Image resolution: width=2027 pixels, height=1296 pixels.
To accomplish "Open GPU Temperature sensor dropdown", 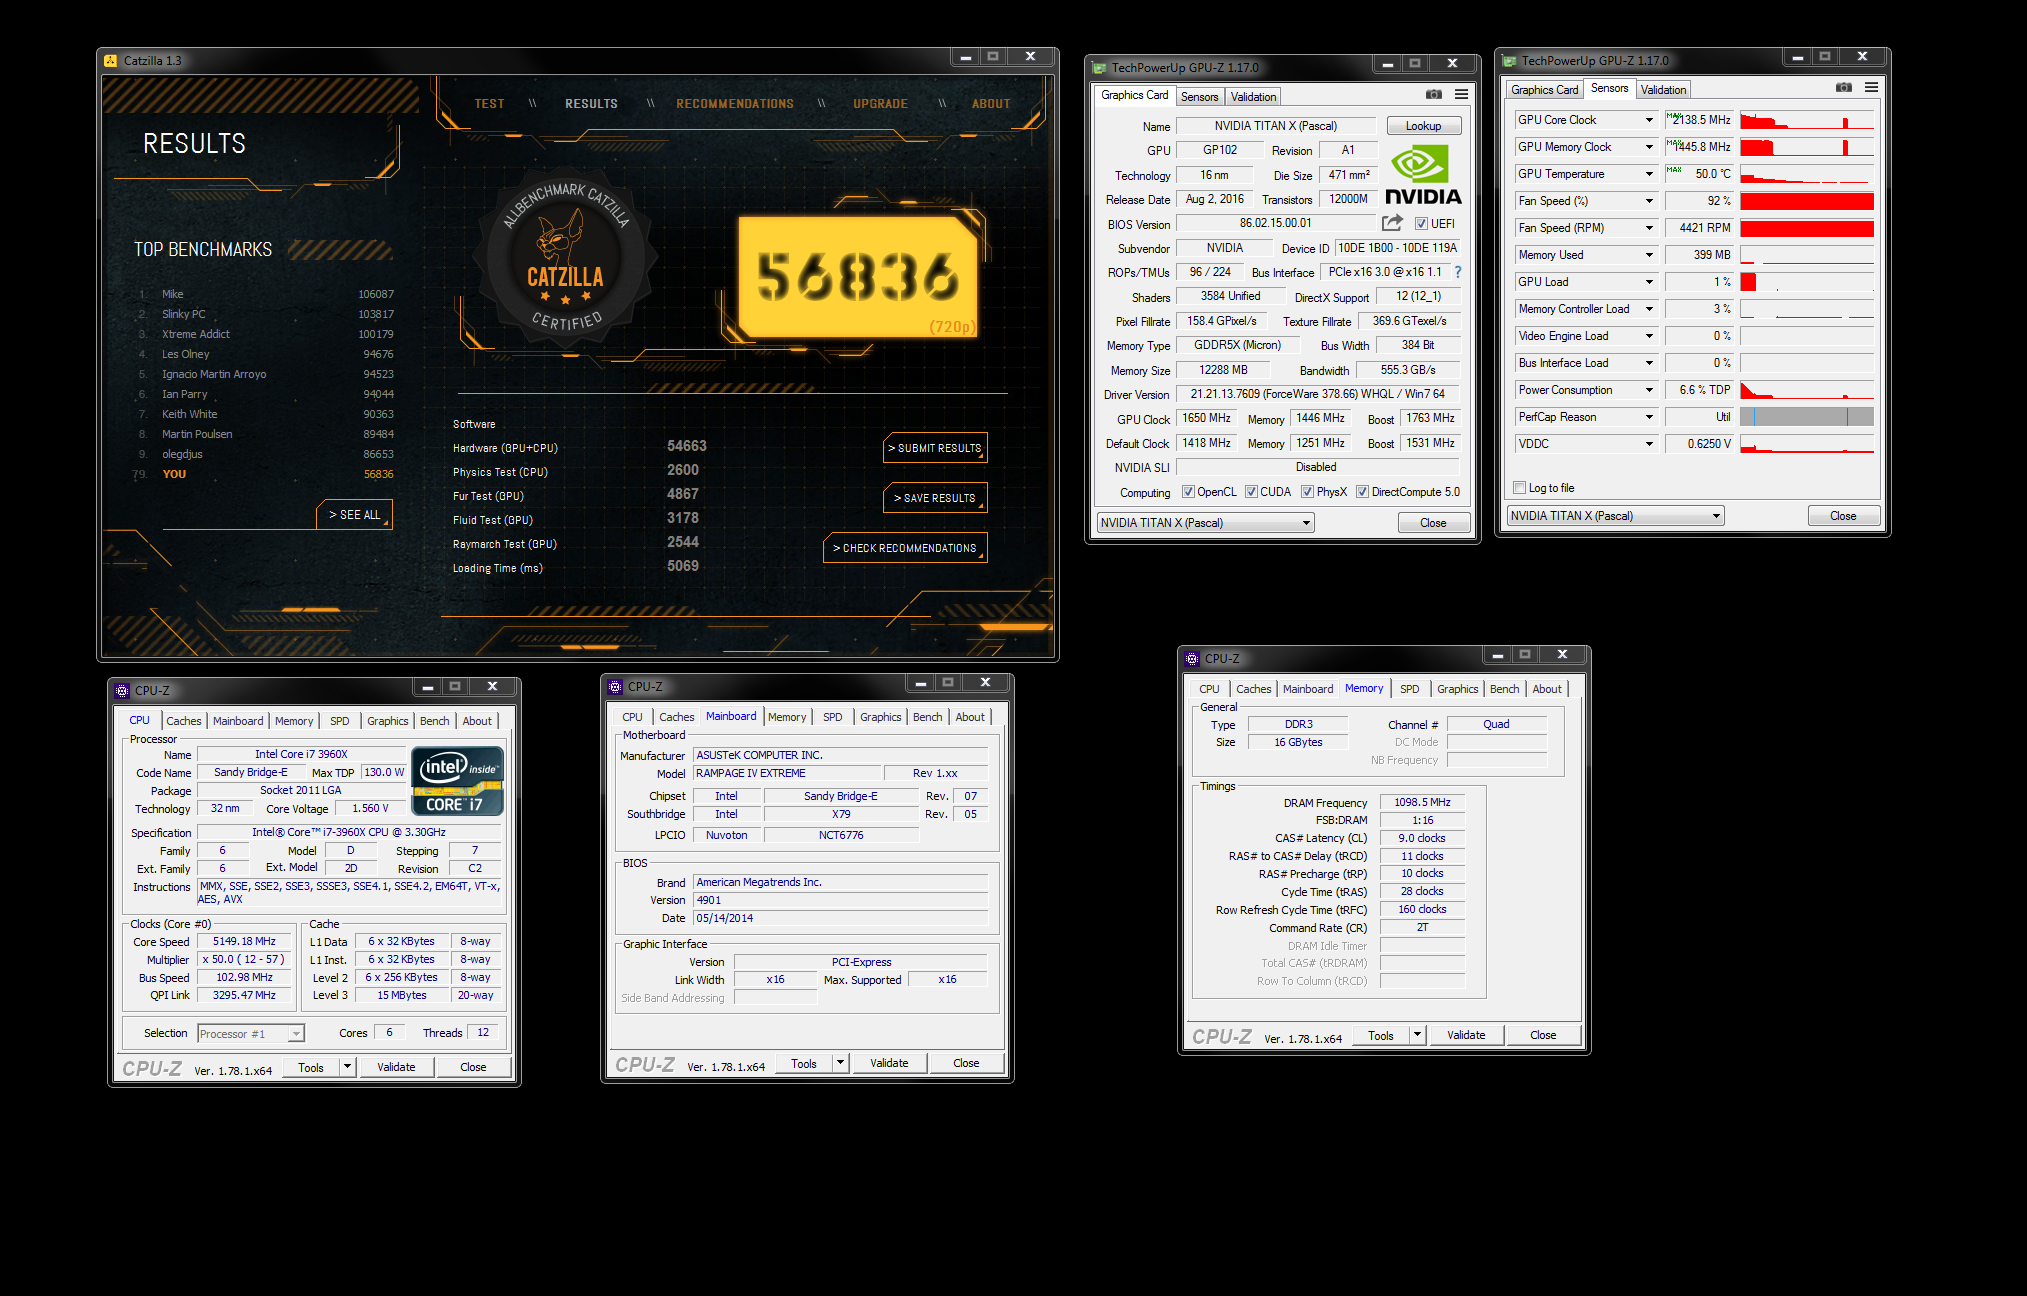I will click(x=1649, y=174).
